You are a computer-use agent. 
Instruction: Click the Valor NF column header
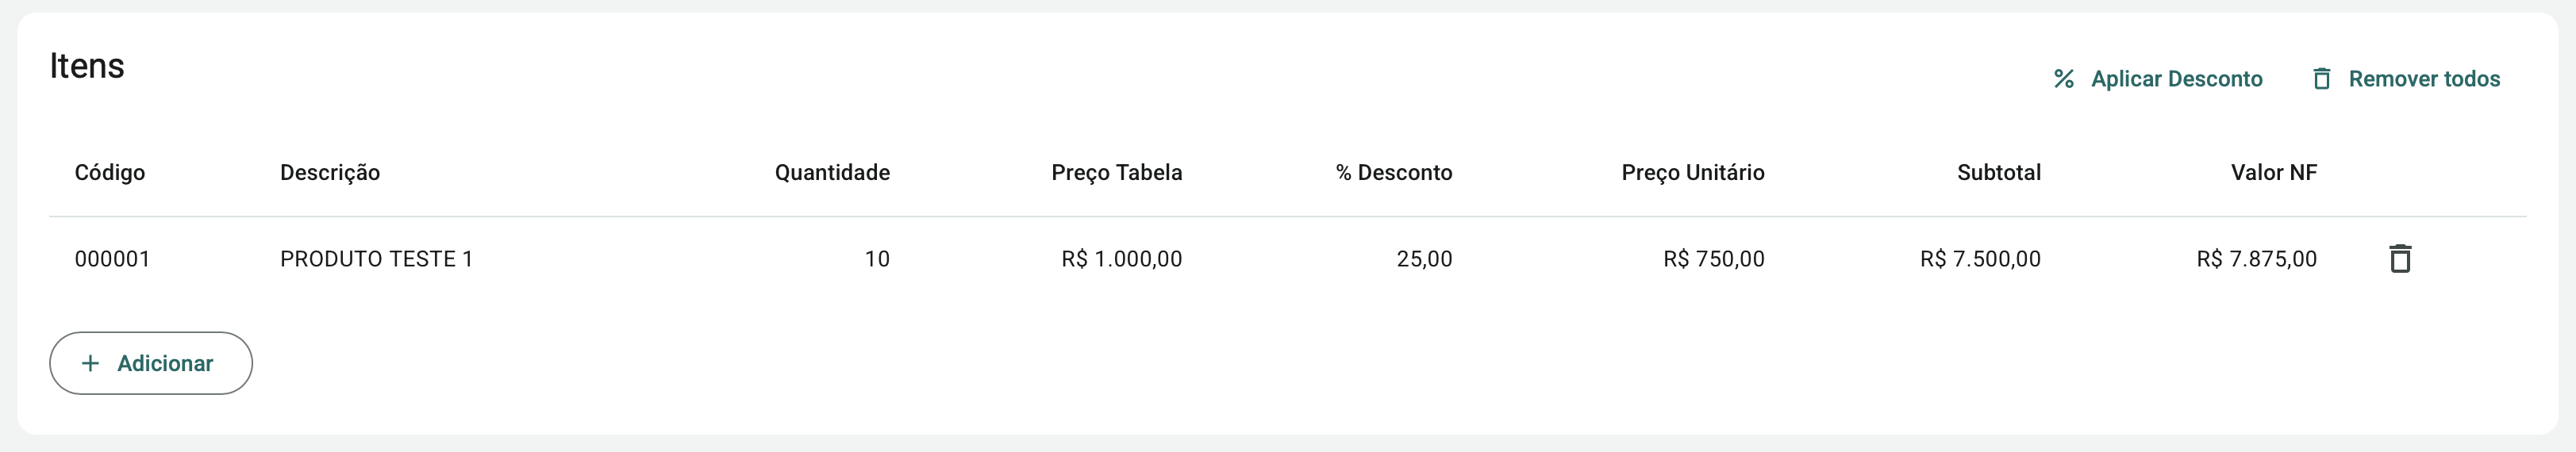pos(2273,173)
